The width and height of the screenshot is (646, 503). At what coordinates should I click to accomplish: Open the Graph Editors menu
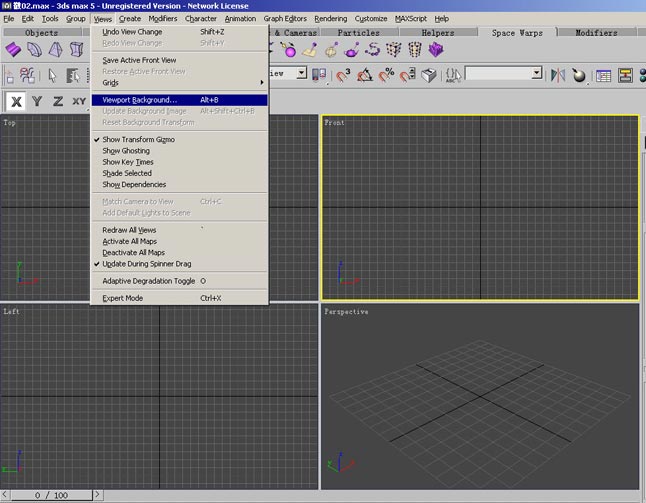pos(285,19)
